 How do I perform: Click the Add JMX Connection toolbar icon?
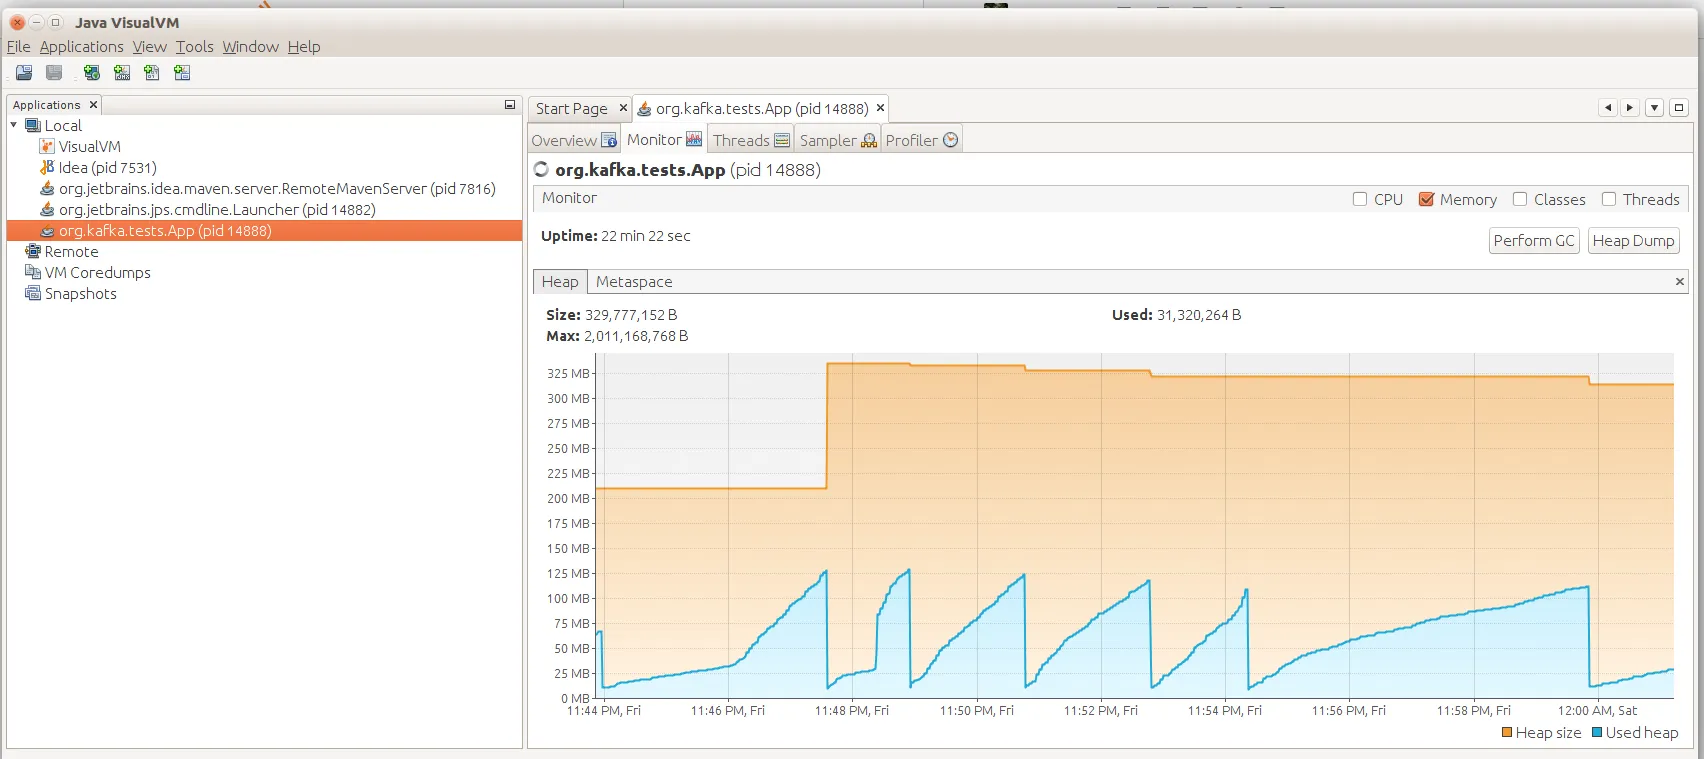(122, 73)
